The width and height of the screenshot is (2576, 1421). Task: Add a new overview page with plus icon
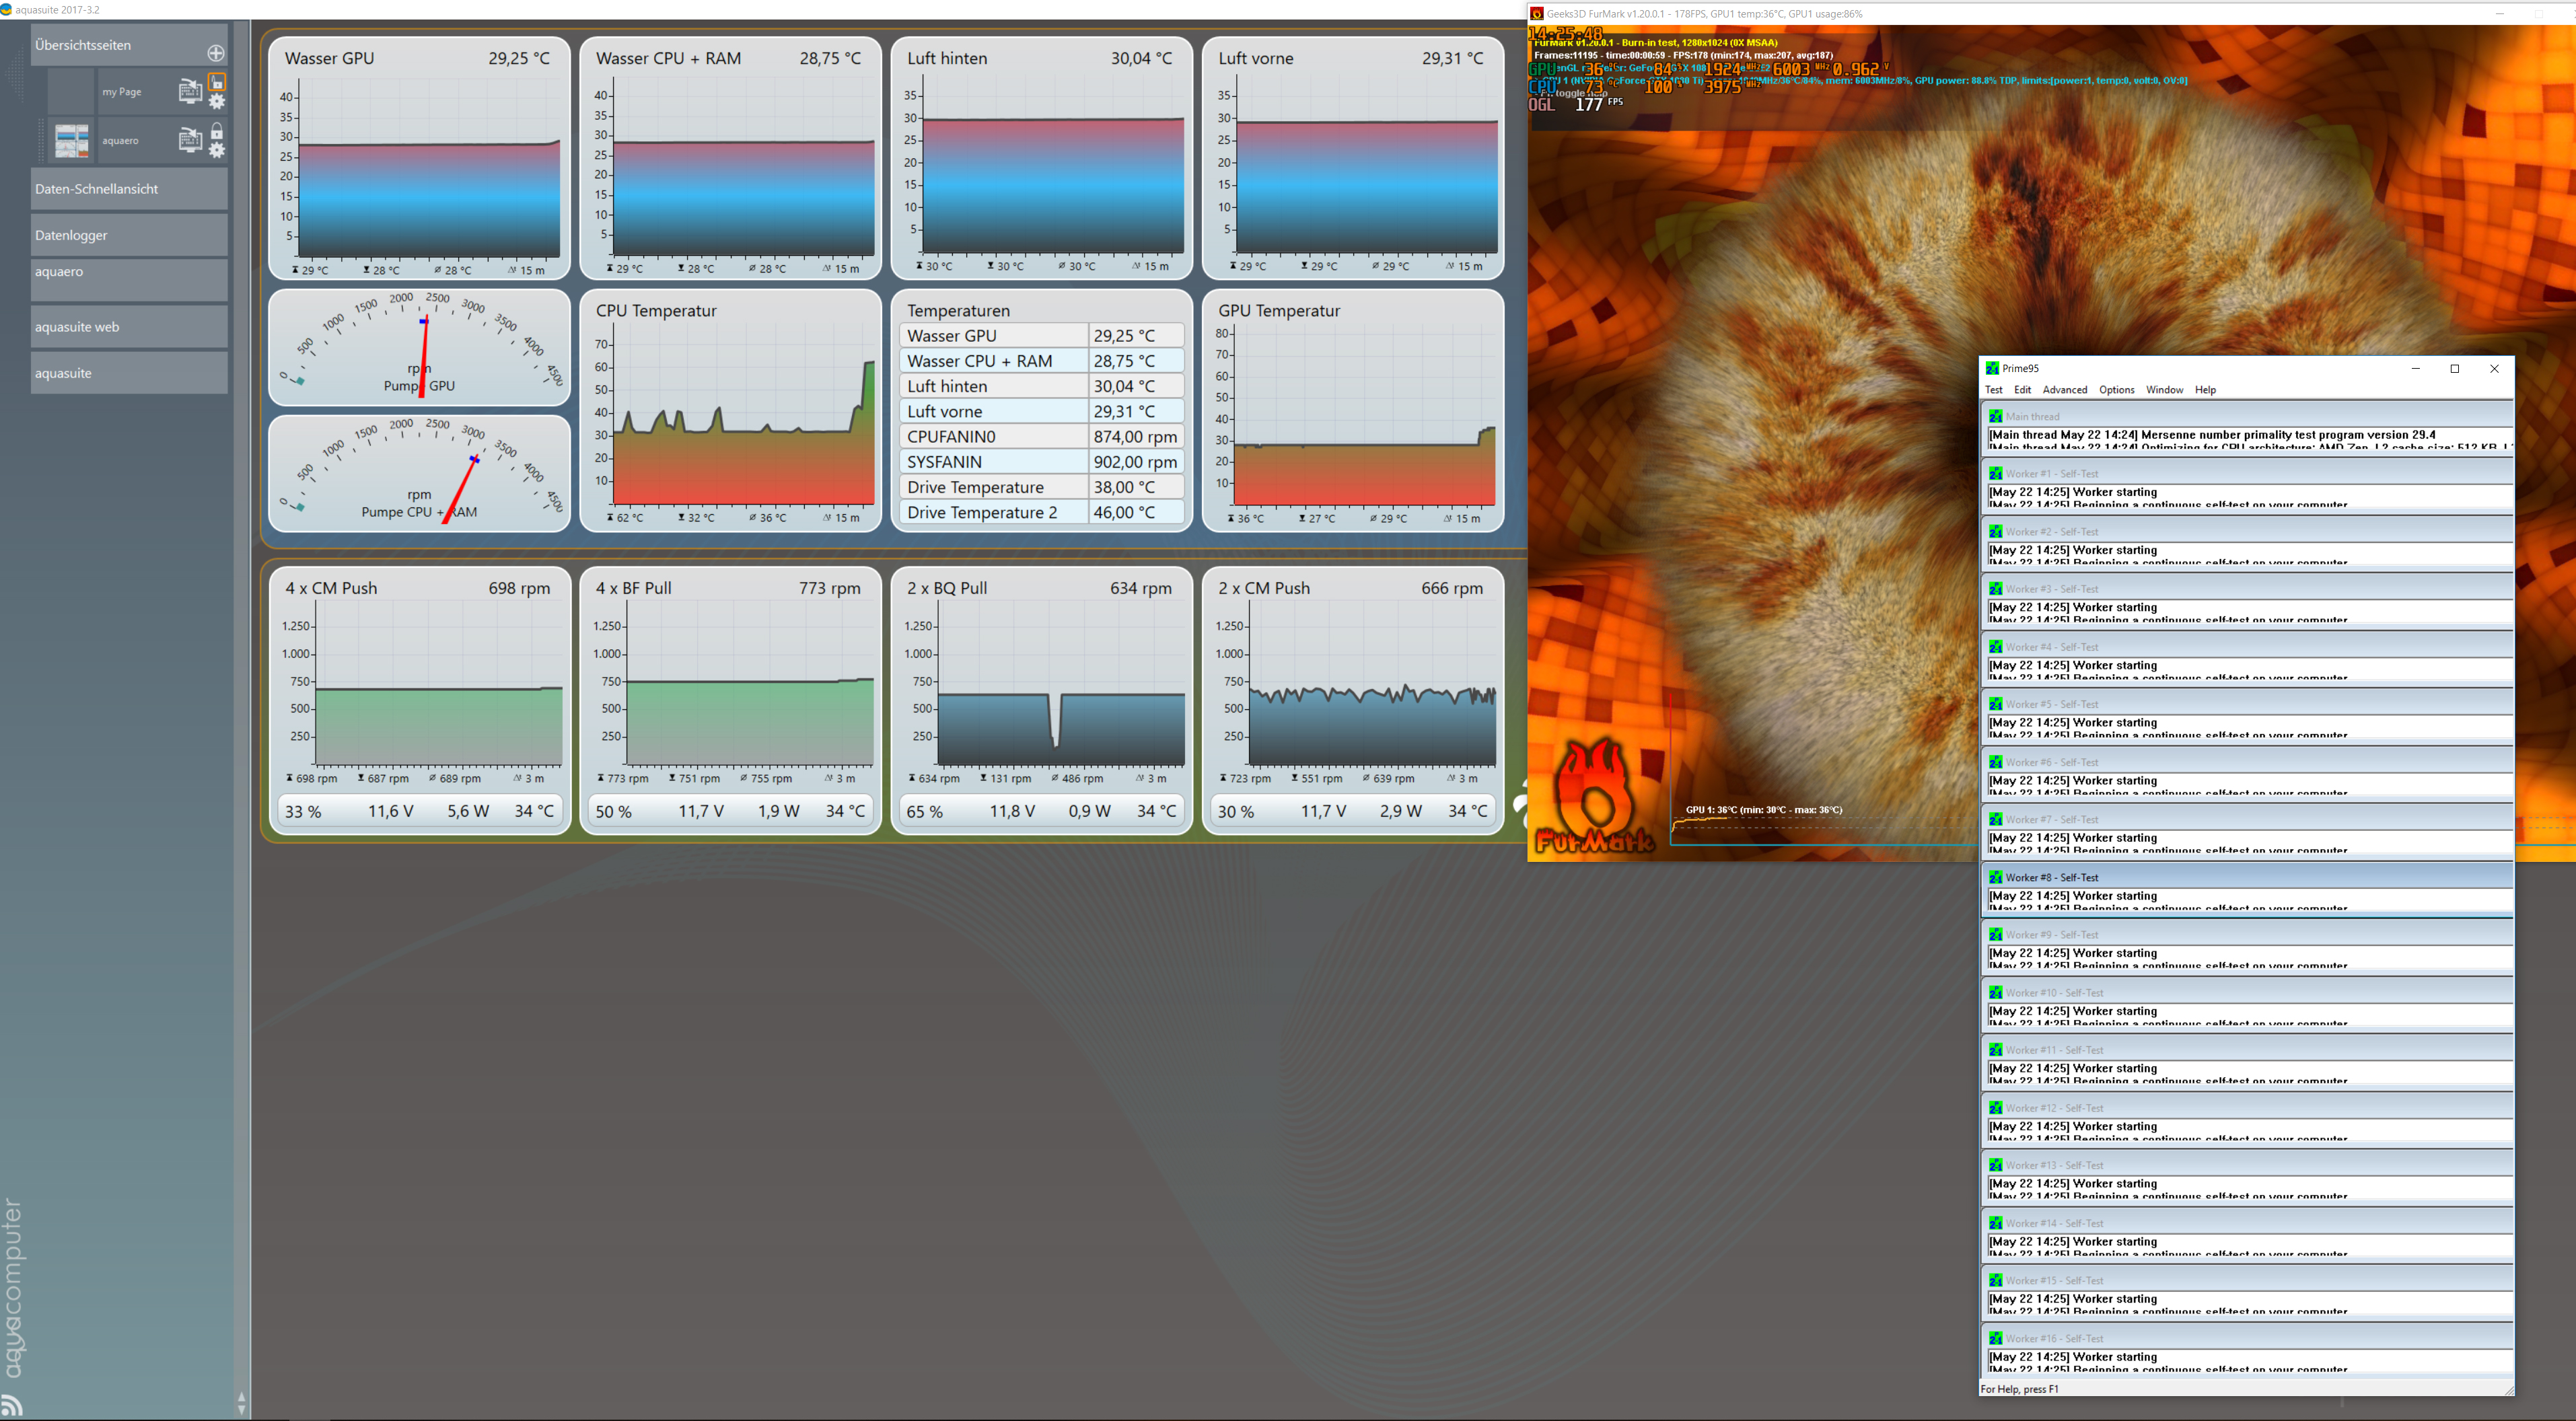tap(216, 53)
